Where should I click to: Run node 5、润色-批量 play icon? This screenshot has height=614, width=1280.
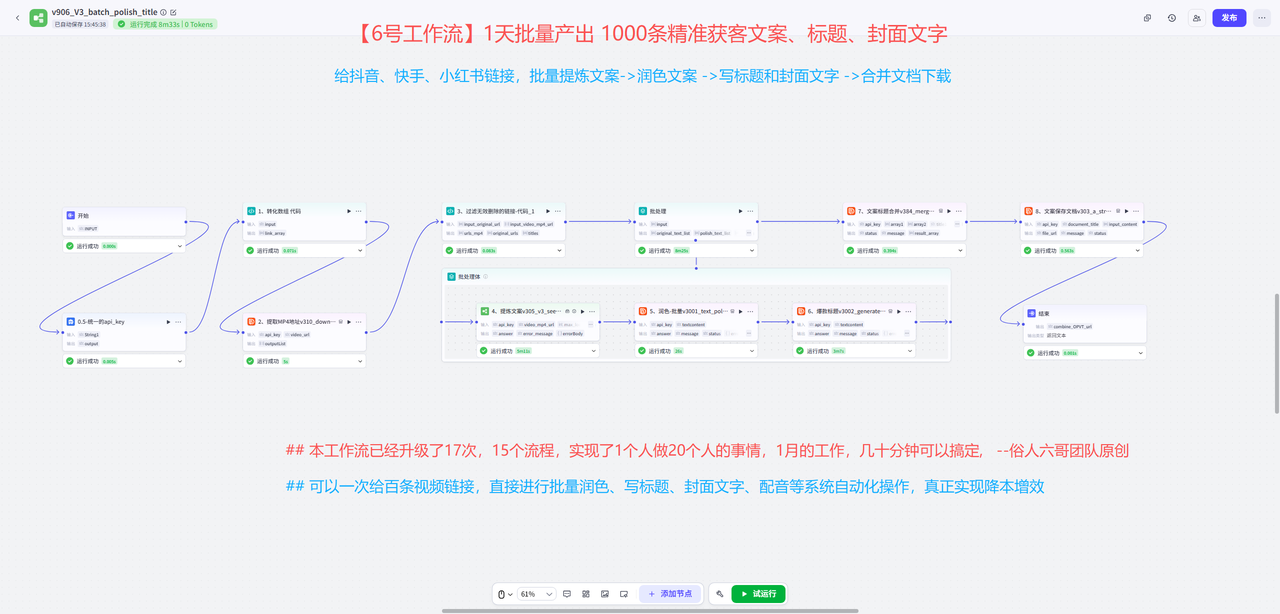coord(741,311)
